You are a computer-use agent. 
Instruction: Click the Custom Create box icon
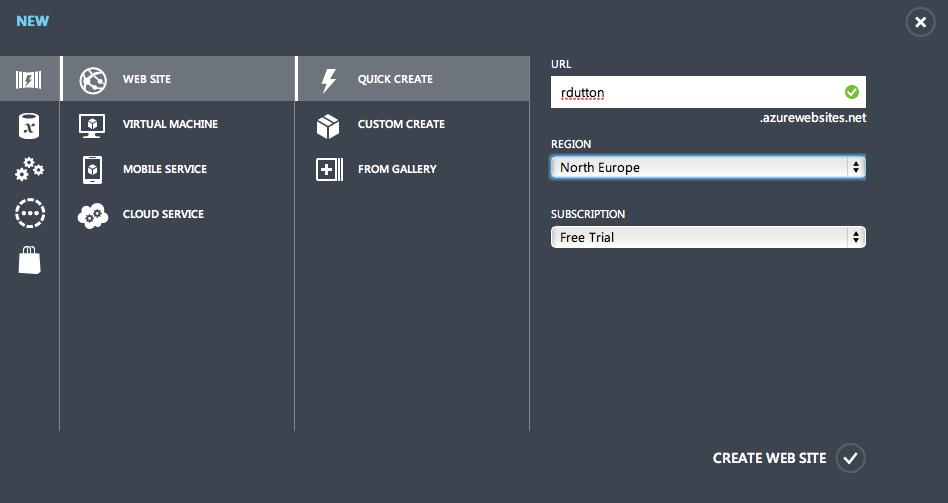click(x=328, y=126)
